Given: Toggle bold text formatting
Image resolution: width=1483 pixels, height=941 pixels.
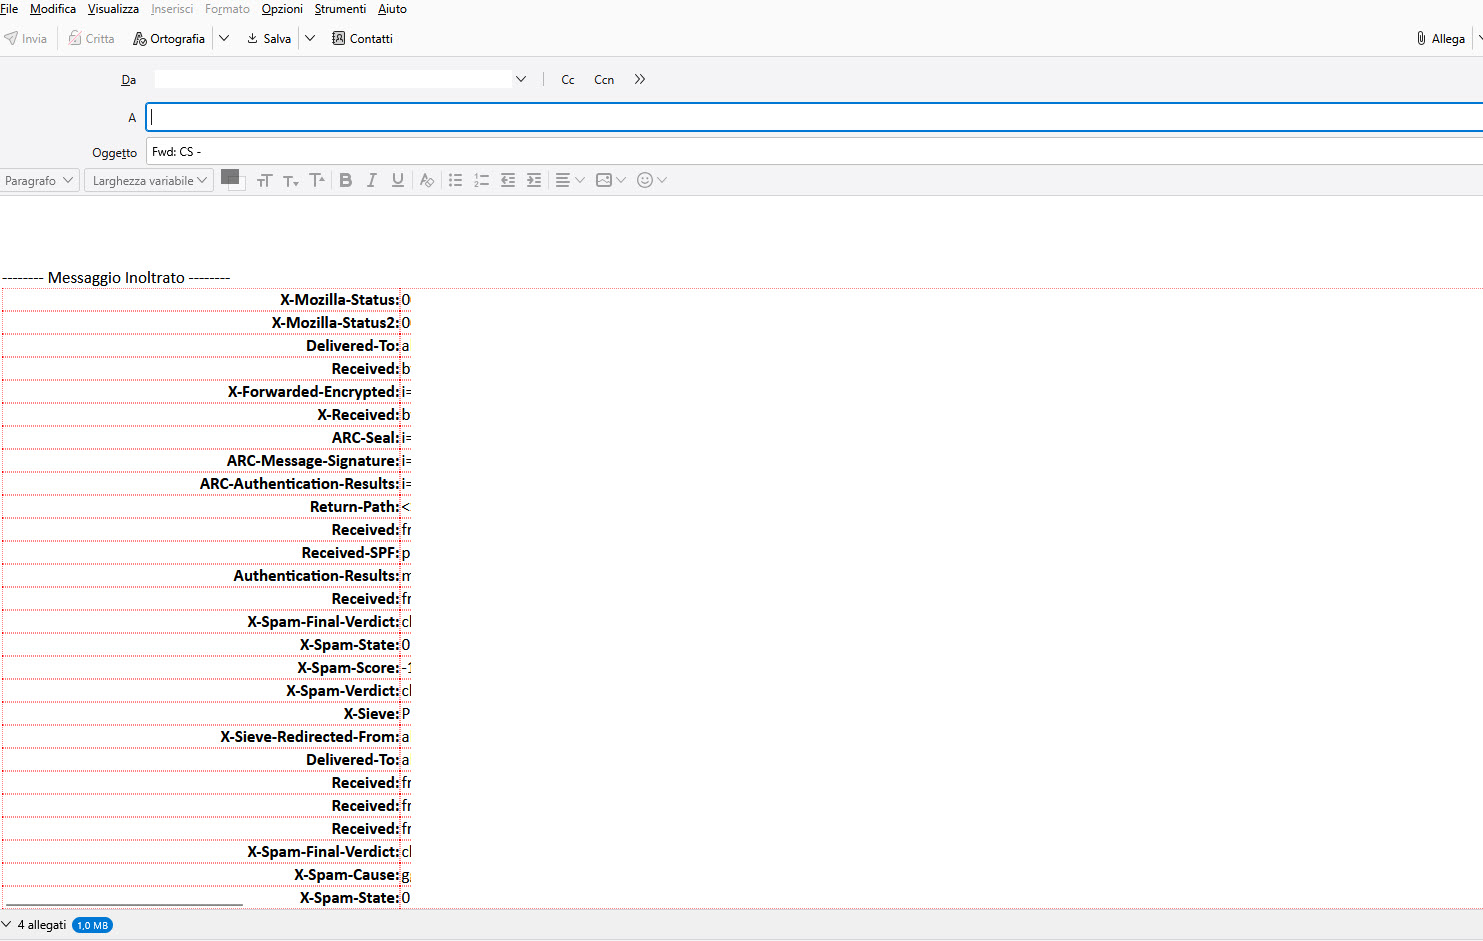Looking at the screenshot, I should point(346,180).
